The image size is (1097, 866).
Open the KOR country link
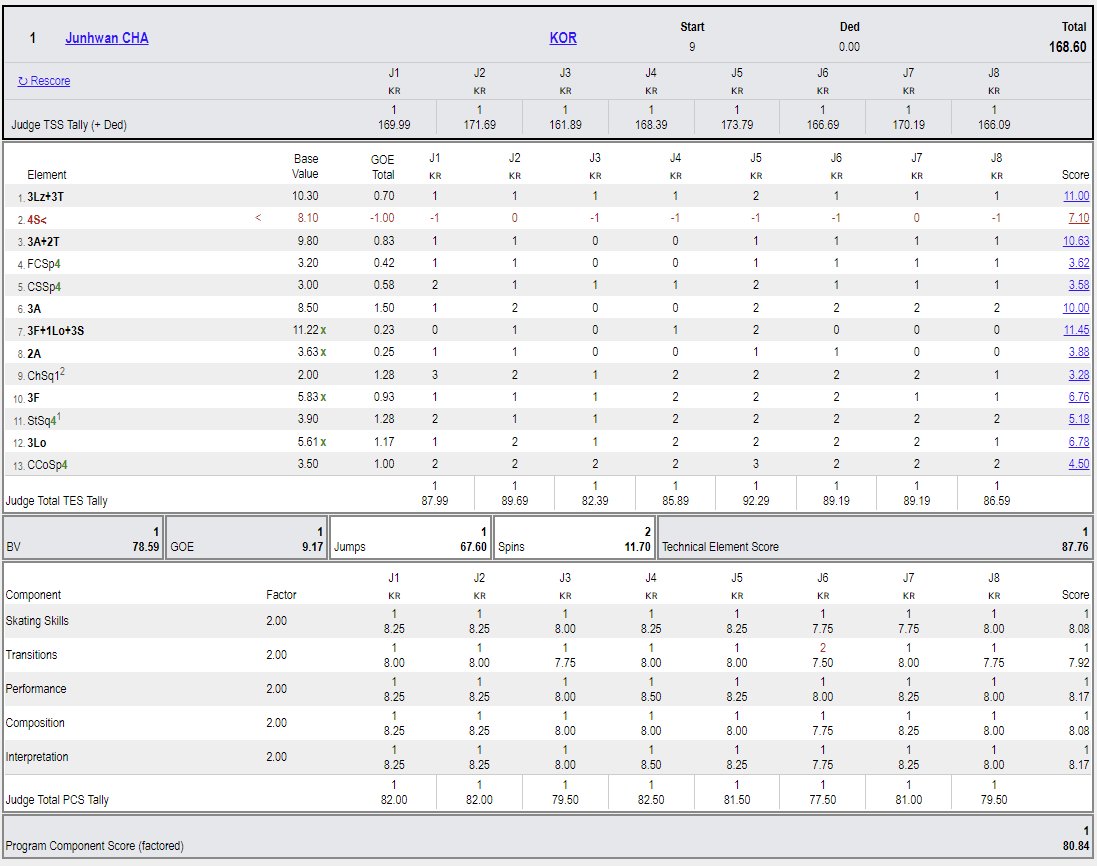[563, 38]
